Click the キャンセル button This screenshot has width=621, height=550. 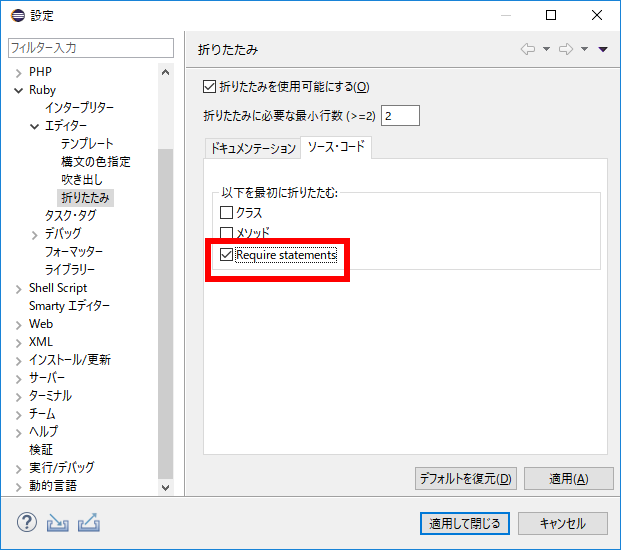pos(562,523)
